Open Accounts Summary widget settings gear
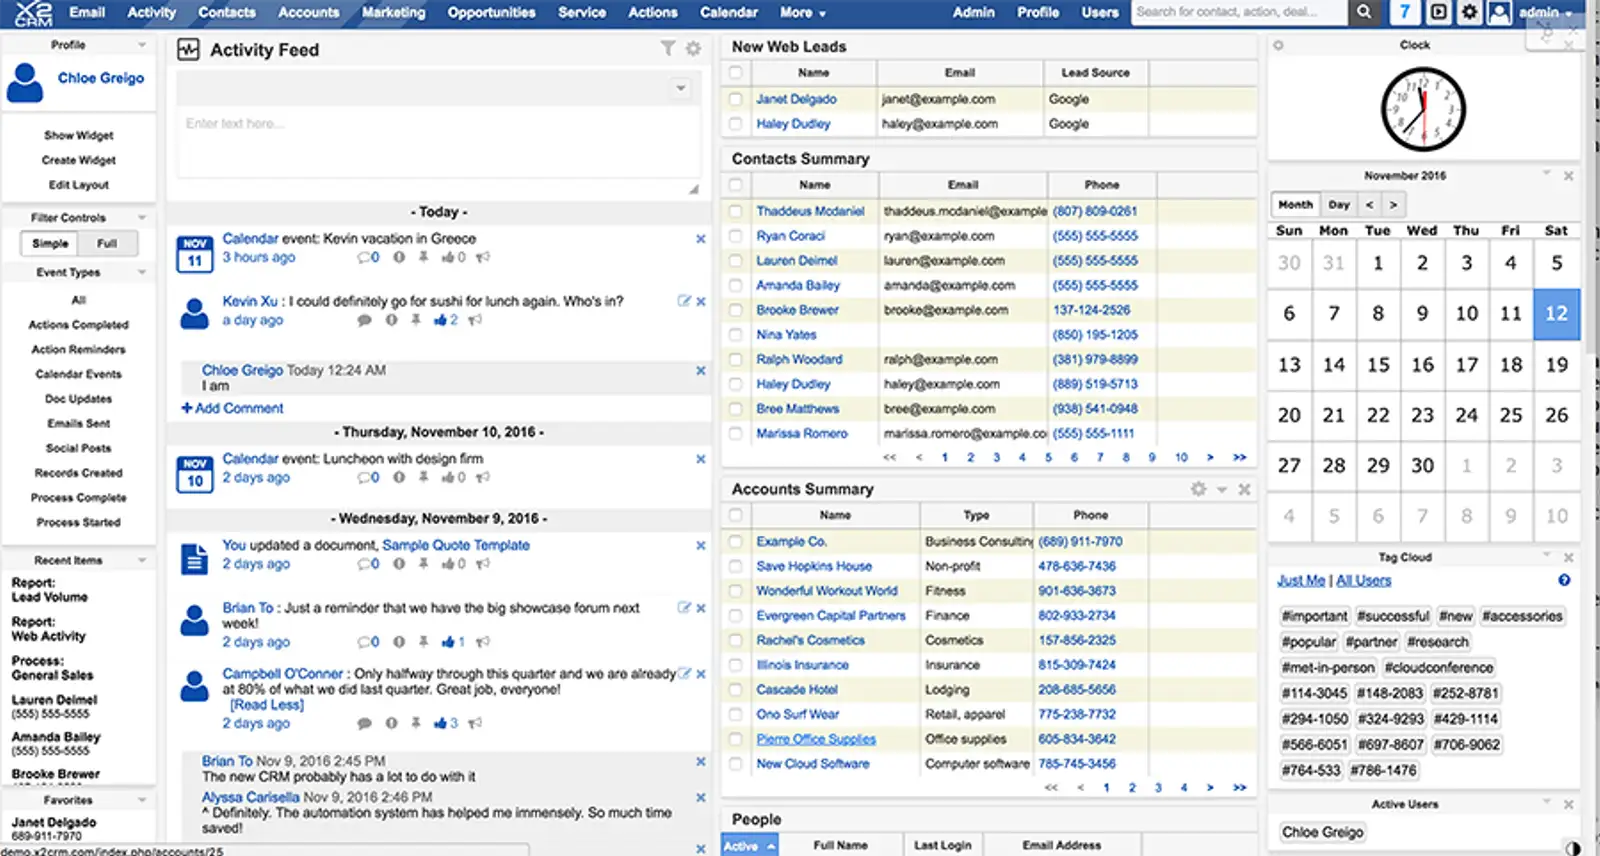The width and height of the screenshot is (1600, 856). pos(1198,489)
